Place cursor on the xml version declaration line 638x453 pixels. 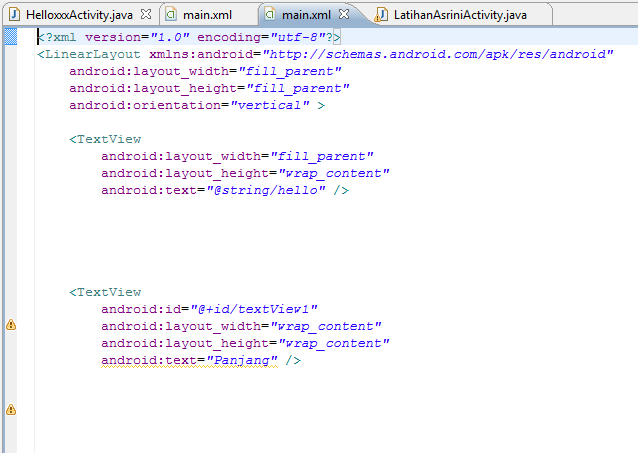[x=189, y=37]
